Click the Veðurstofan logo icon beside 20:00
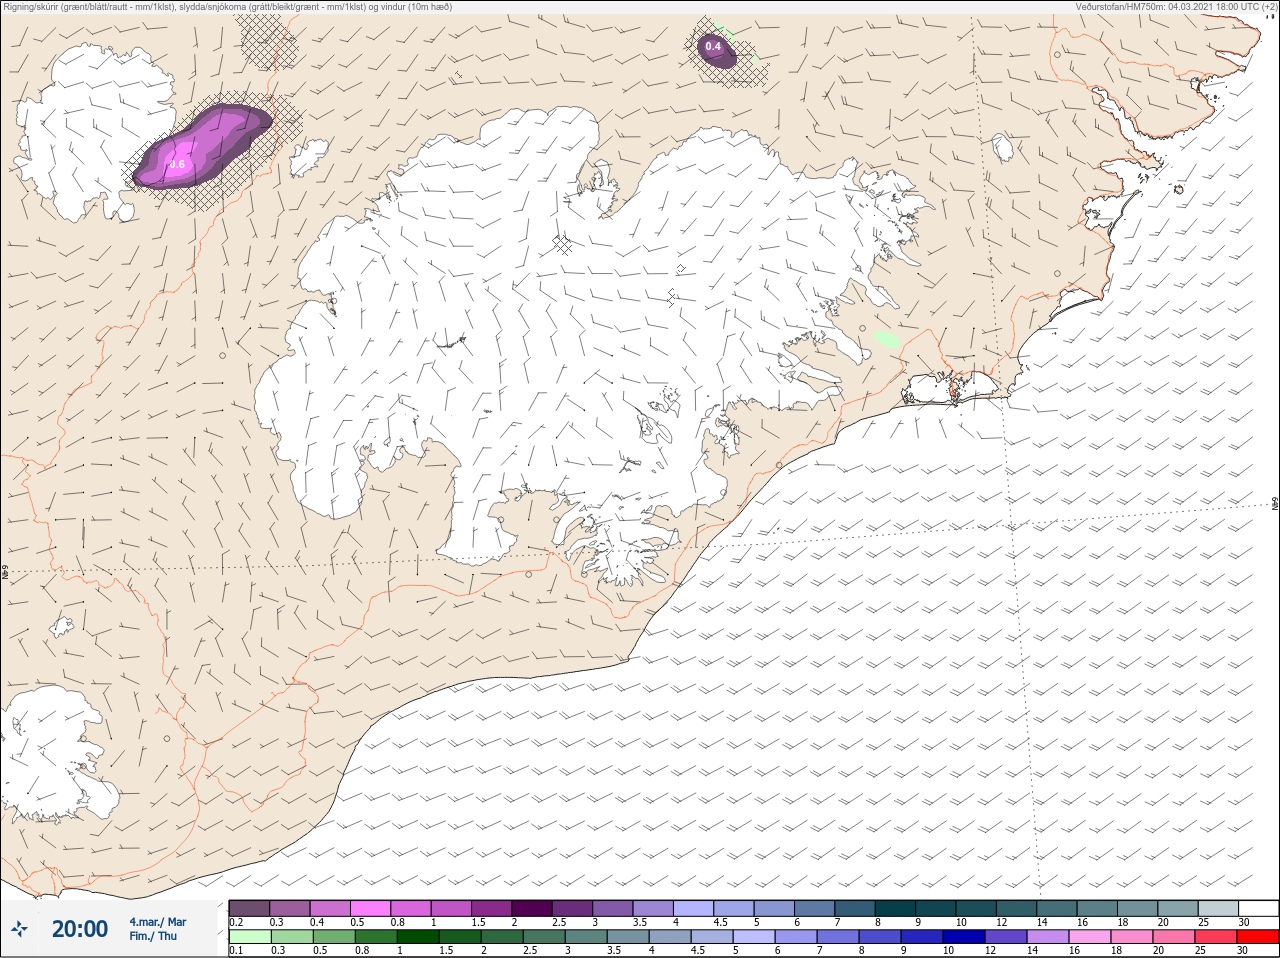 (19, 929)
